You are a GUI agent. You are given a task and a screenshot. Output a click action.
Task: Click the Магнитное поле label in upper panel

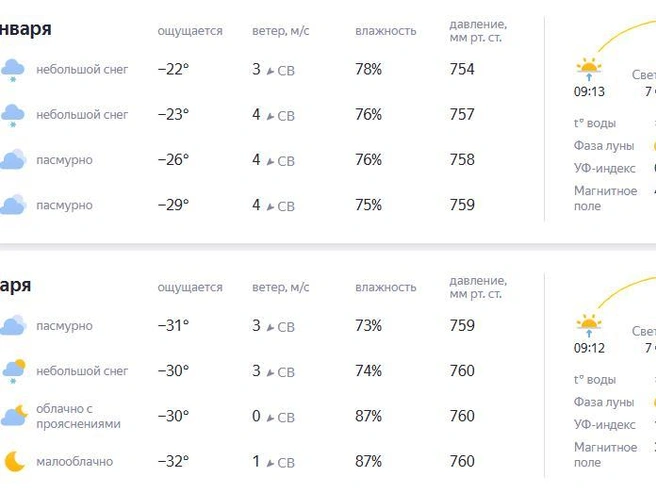(605, 198)
